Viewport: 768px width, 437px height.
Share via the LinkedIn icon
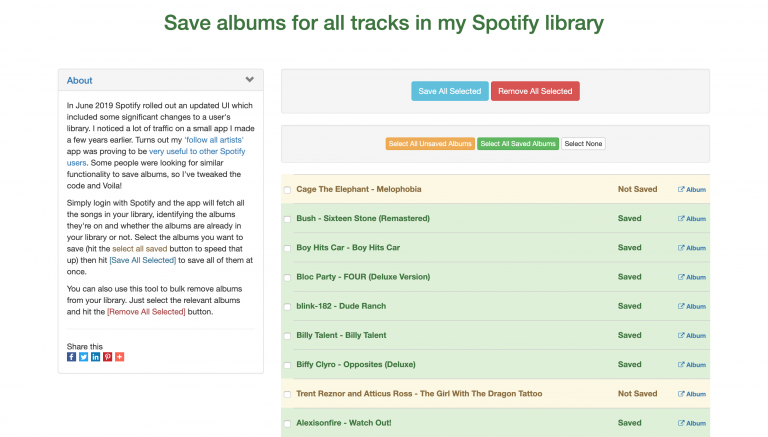96,357
